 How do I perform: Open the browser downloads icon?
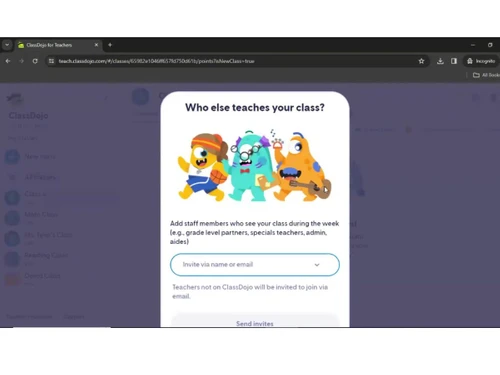440,61
